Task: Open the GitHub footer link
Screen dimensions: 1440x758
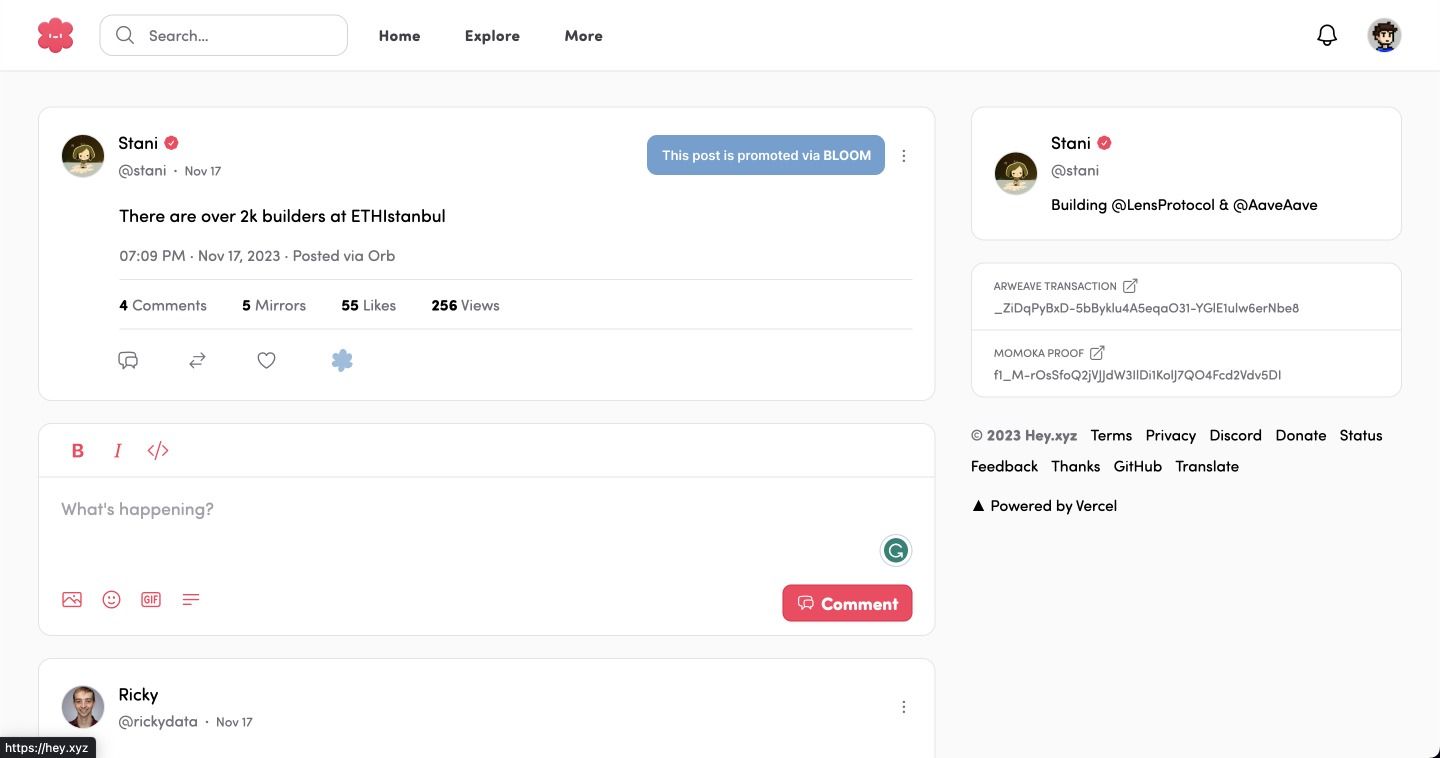Action: click(1138, 466)
